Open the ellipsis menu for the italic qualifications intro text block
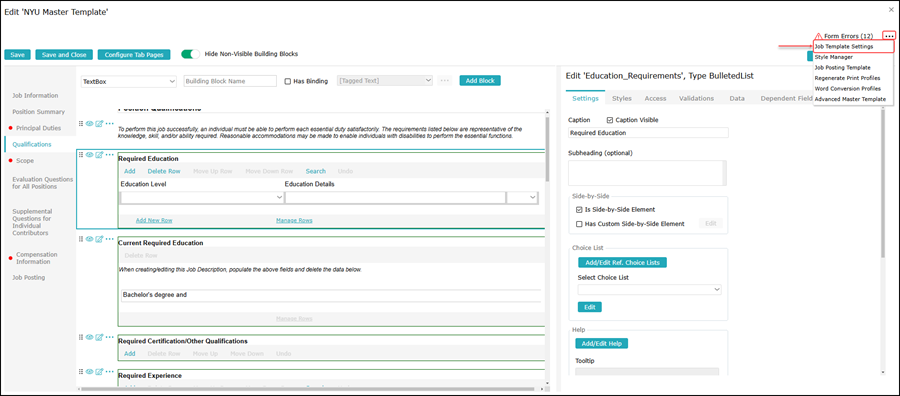The image size is (900, 396). point(109,123)
